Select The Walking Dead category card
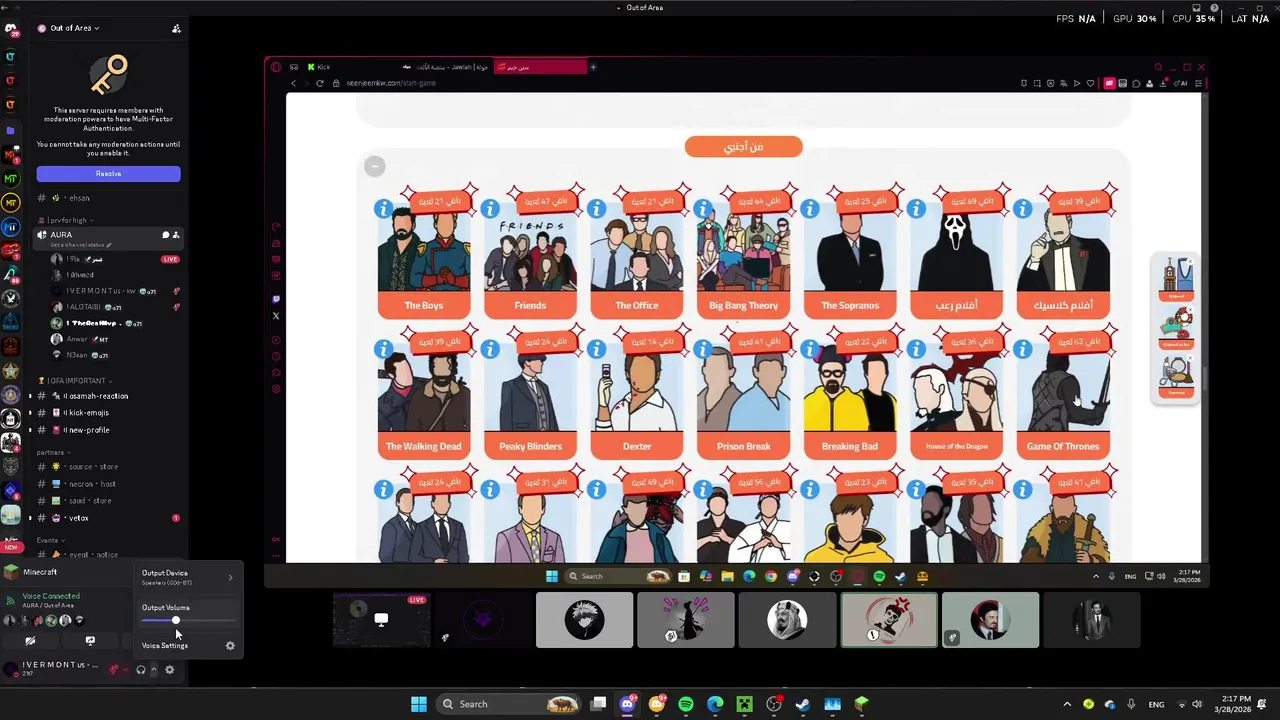 pos(424,393)
